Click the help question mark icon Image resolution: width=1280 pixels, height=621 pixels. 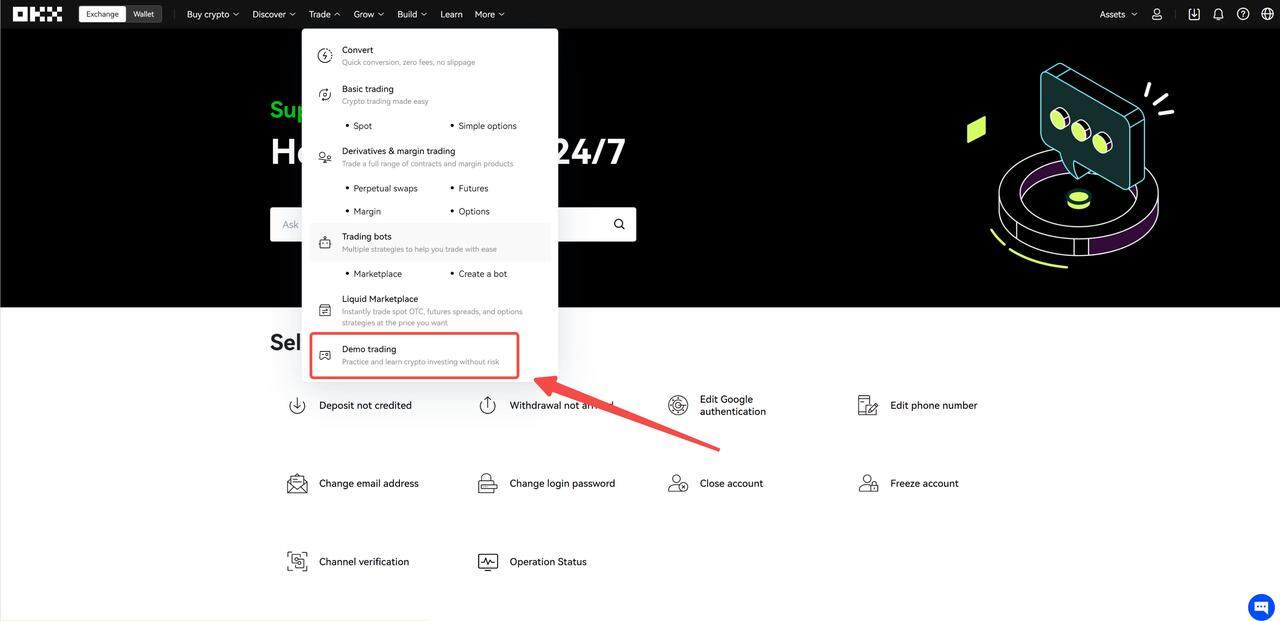coord(1243,14)
